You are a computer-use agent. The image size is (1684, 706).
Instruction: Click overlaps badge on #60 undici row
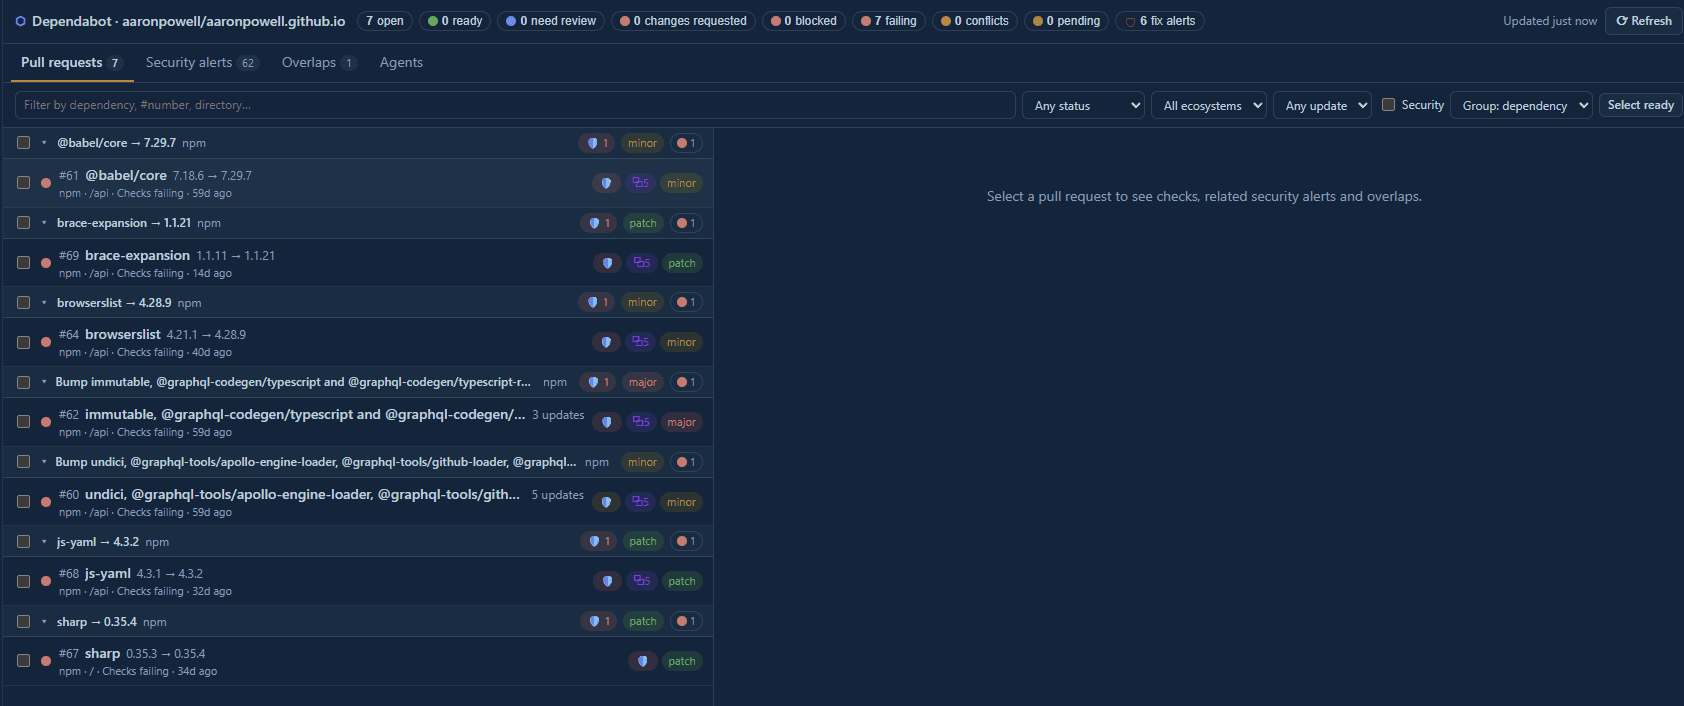coord(641,502)
